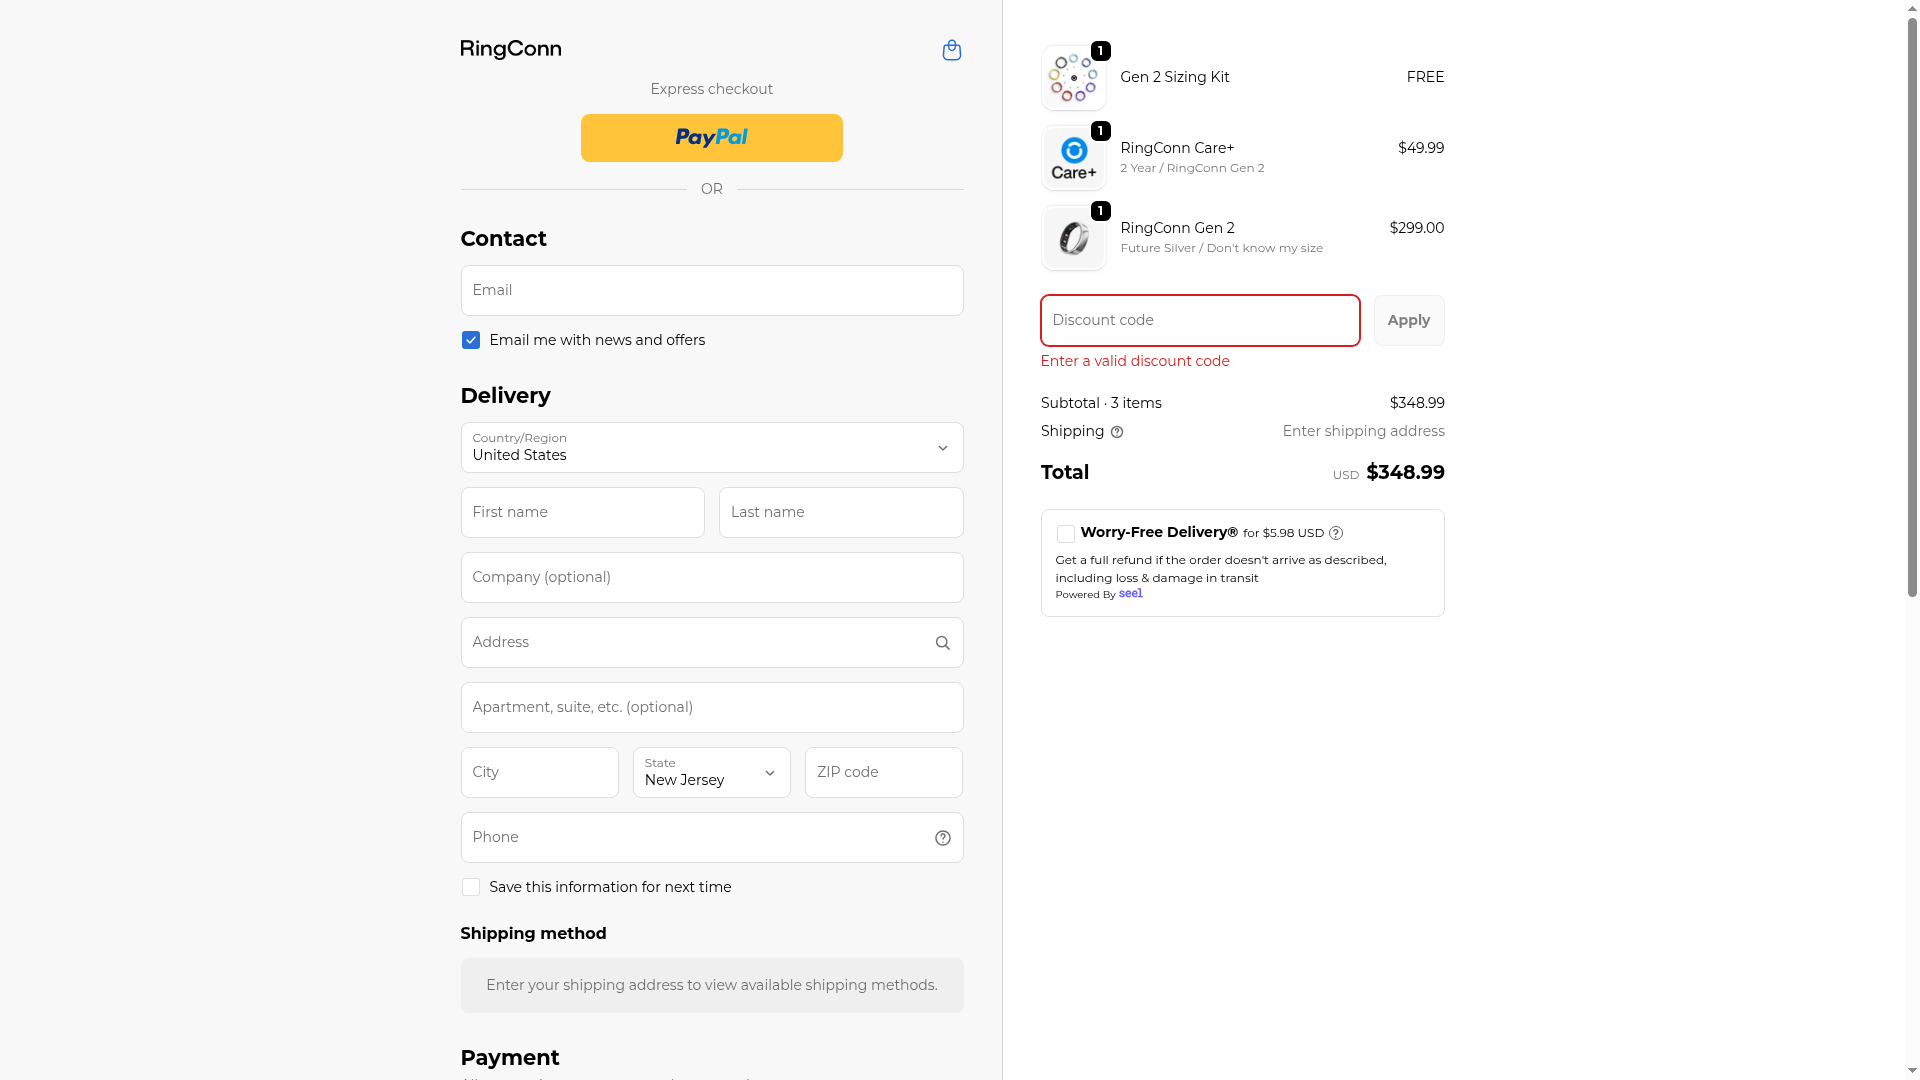Enable the Worry-Free Delivery checkbox
1920x1080 pixels.
click(1066, 534)
